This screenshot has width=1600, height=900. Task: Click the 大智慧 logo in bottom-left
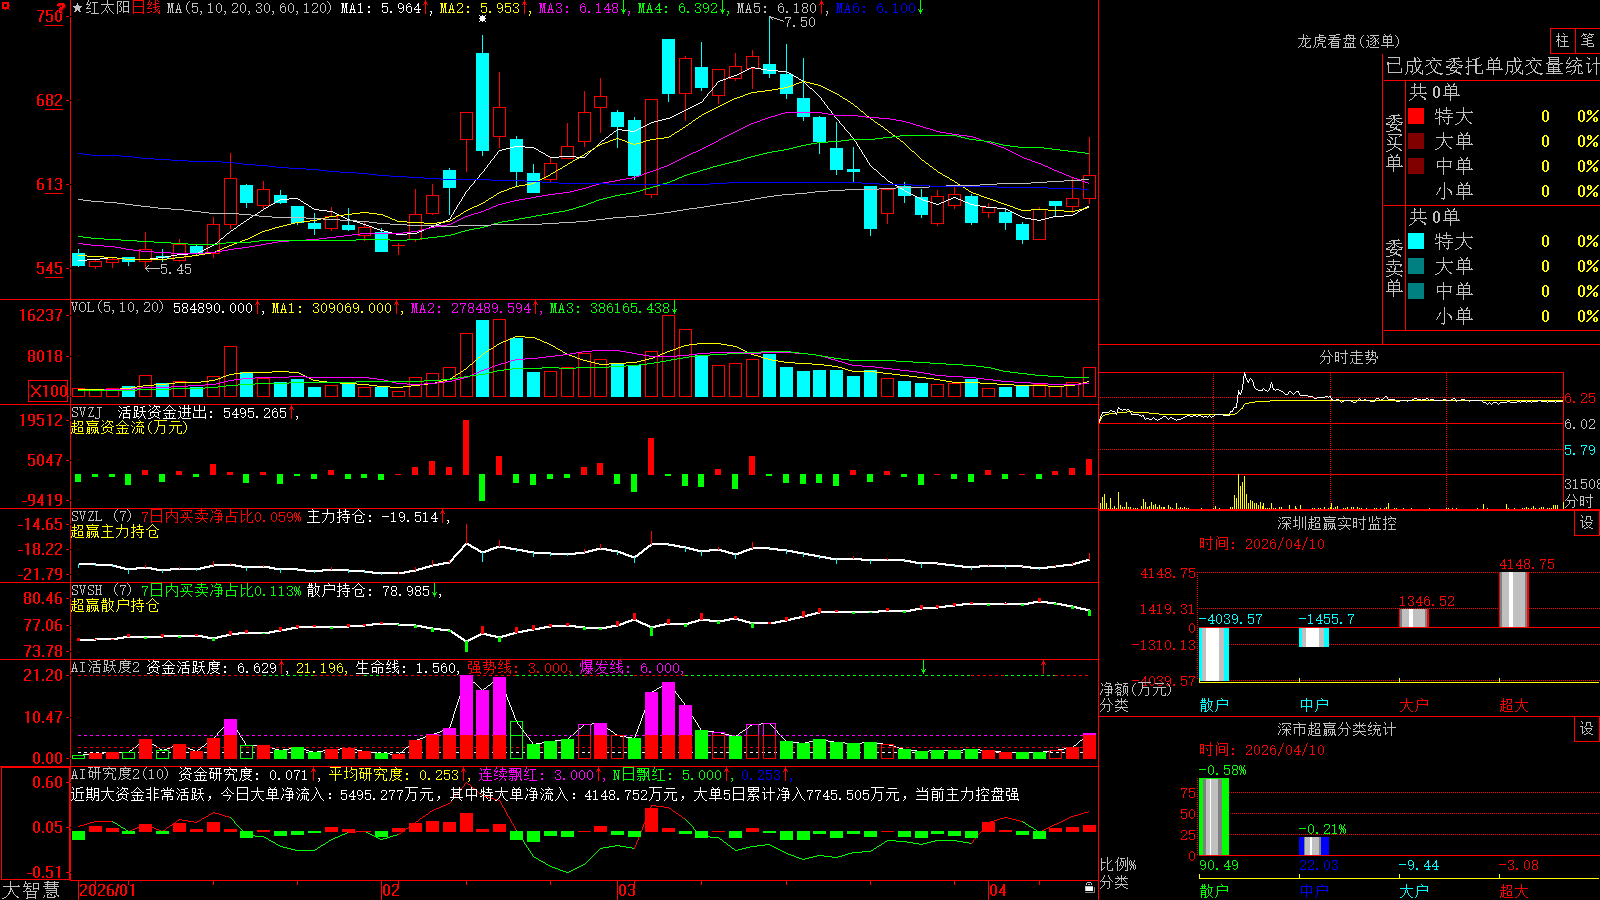point(31,890)
